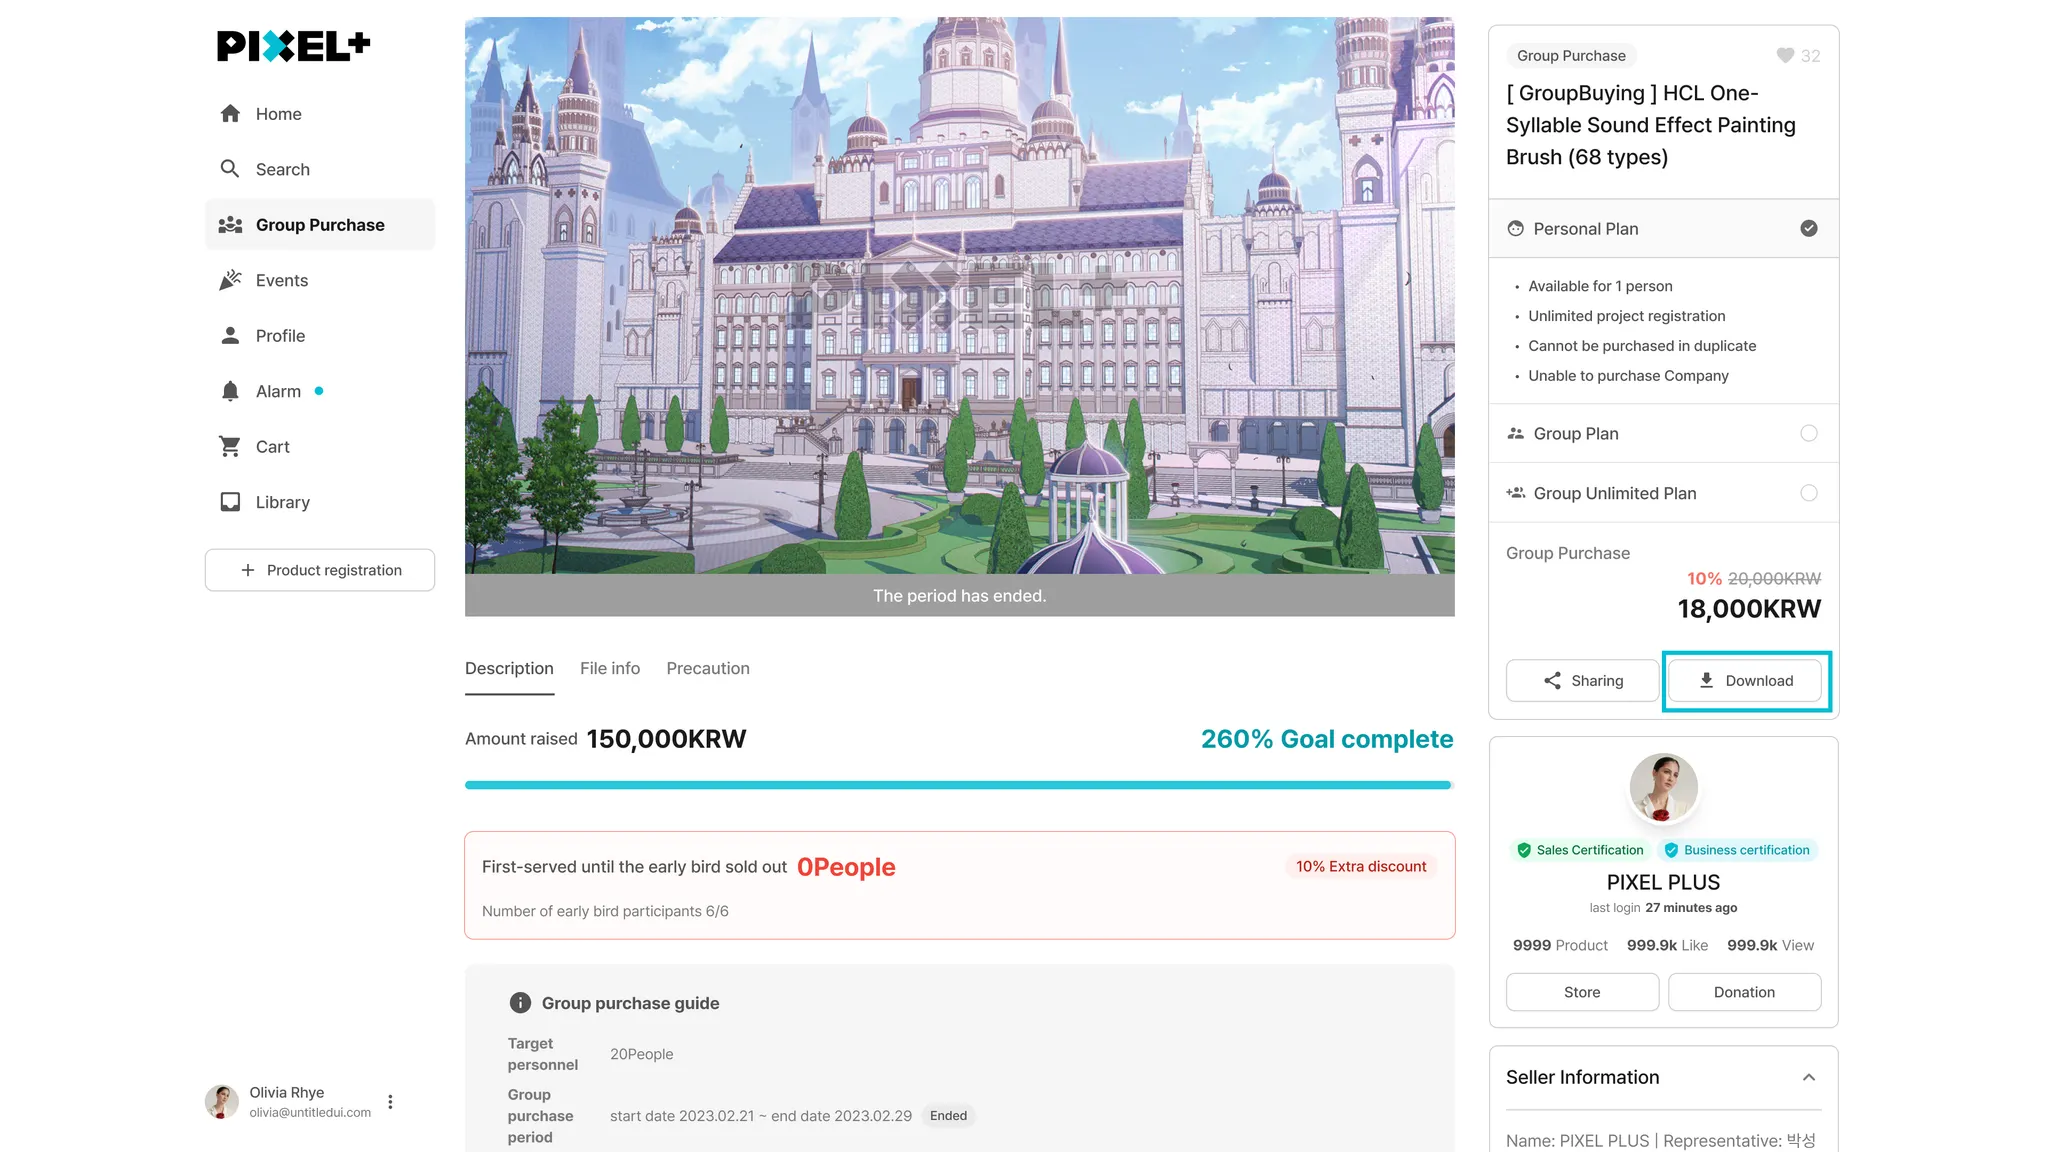2048x1152 pixels.
Task: Open Search via magnifier icon
Action: pos(230,169)
